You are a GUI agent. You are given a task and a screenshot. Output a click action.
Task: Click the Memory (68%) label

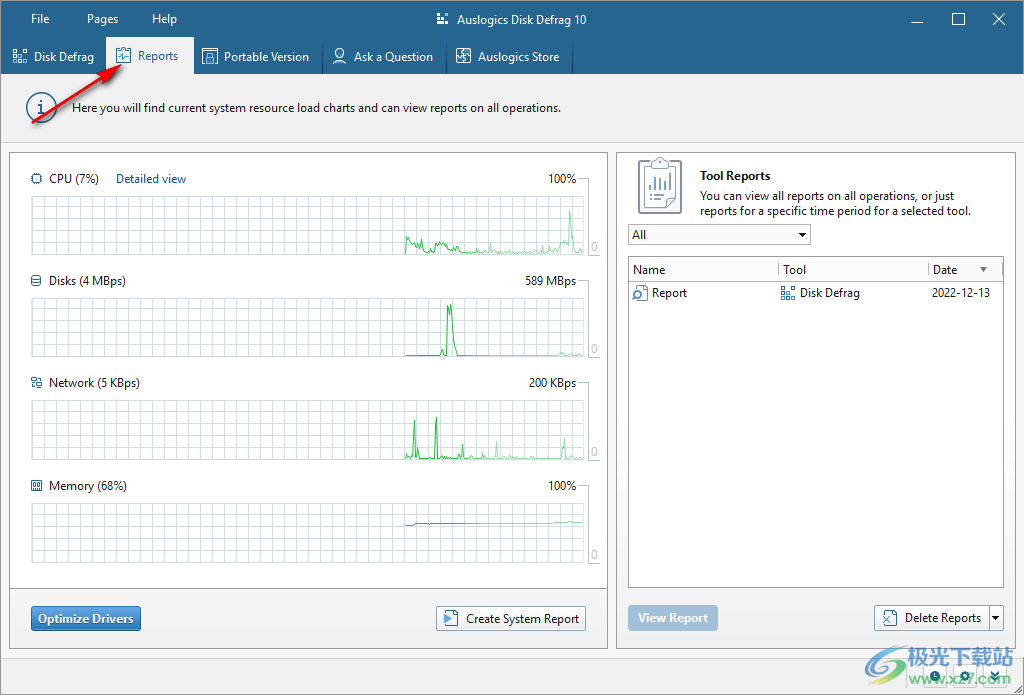(88, 485)
